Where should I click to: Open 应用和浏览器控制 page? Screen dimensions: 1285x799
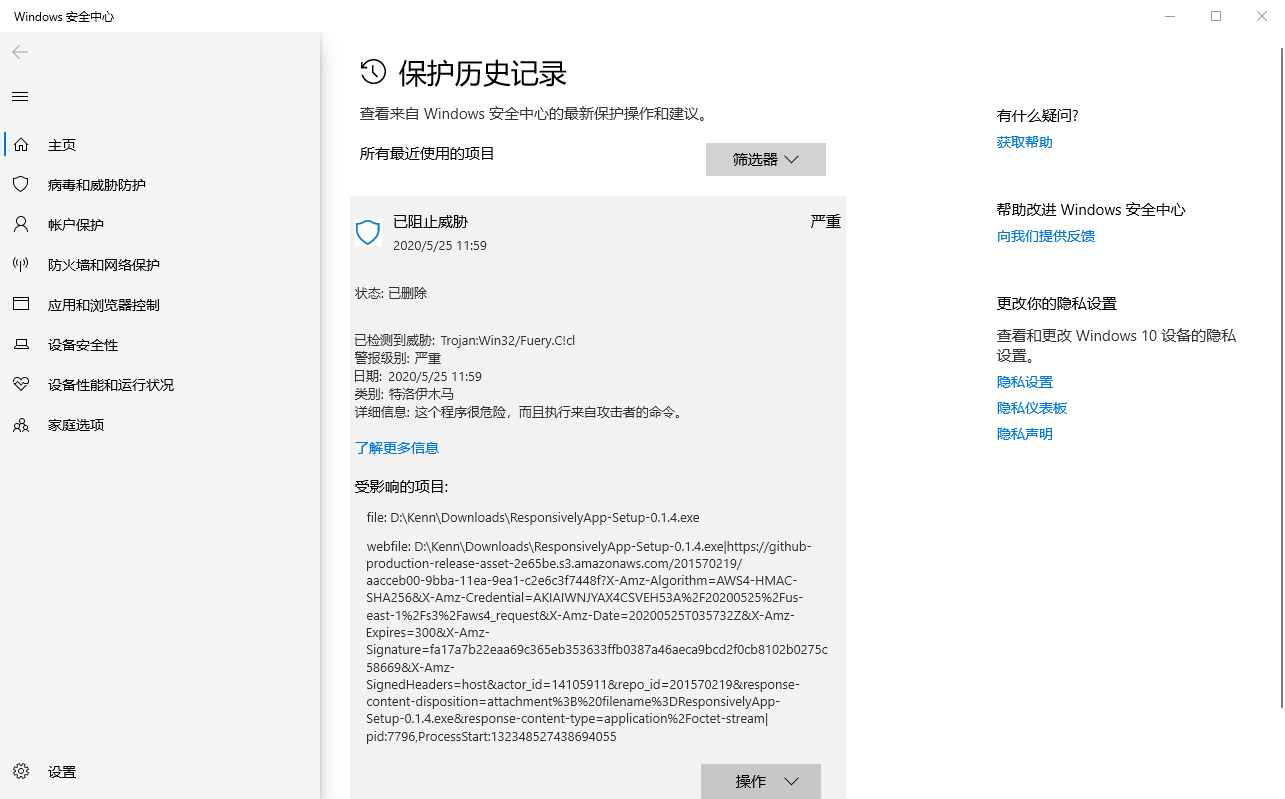[160, 305]
